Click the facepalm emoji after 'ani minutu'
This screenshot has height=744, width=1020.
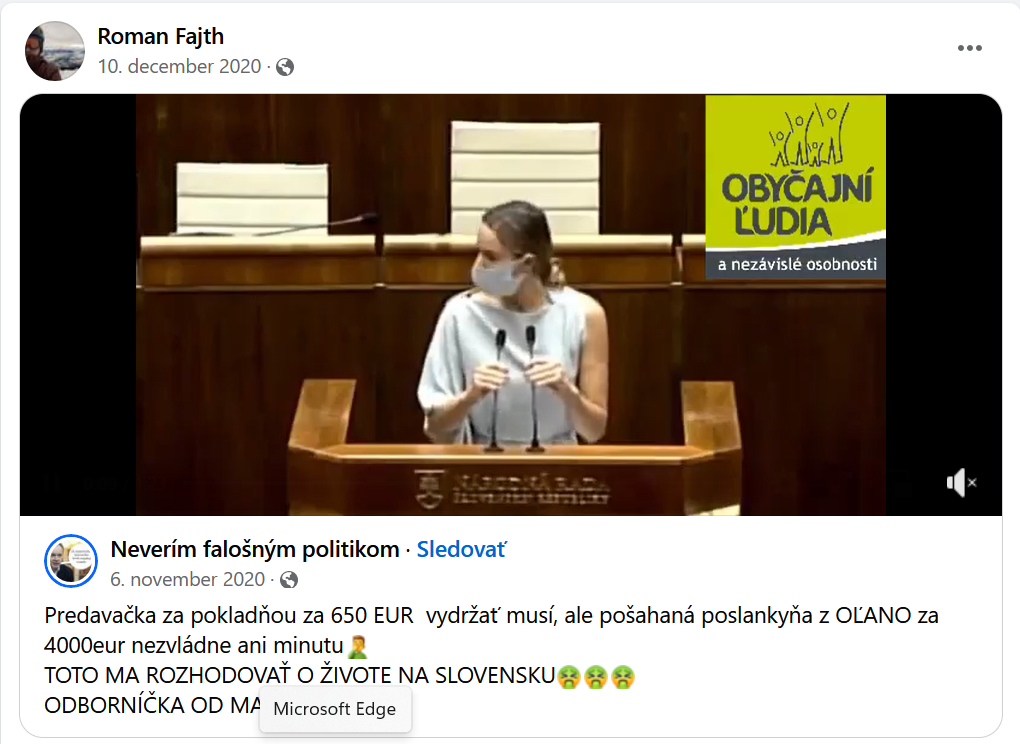coord(358,646)
